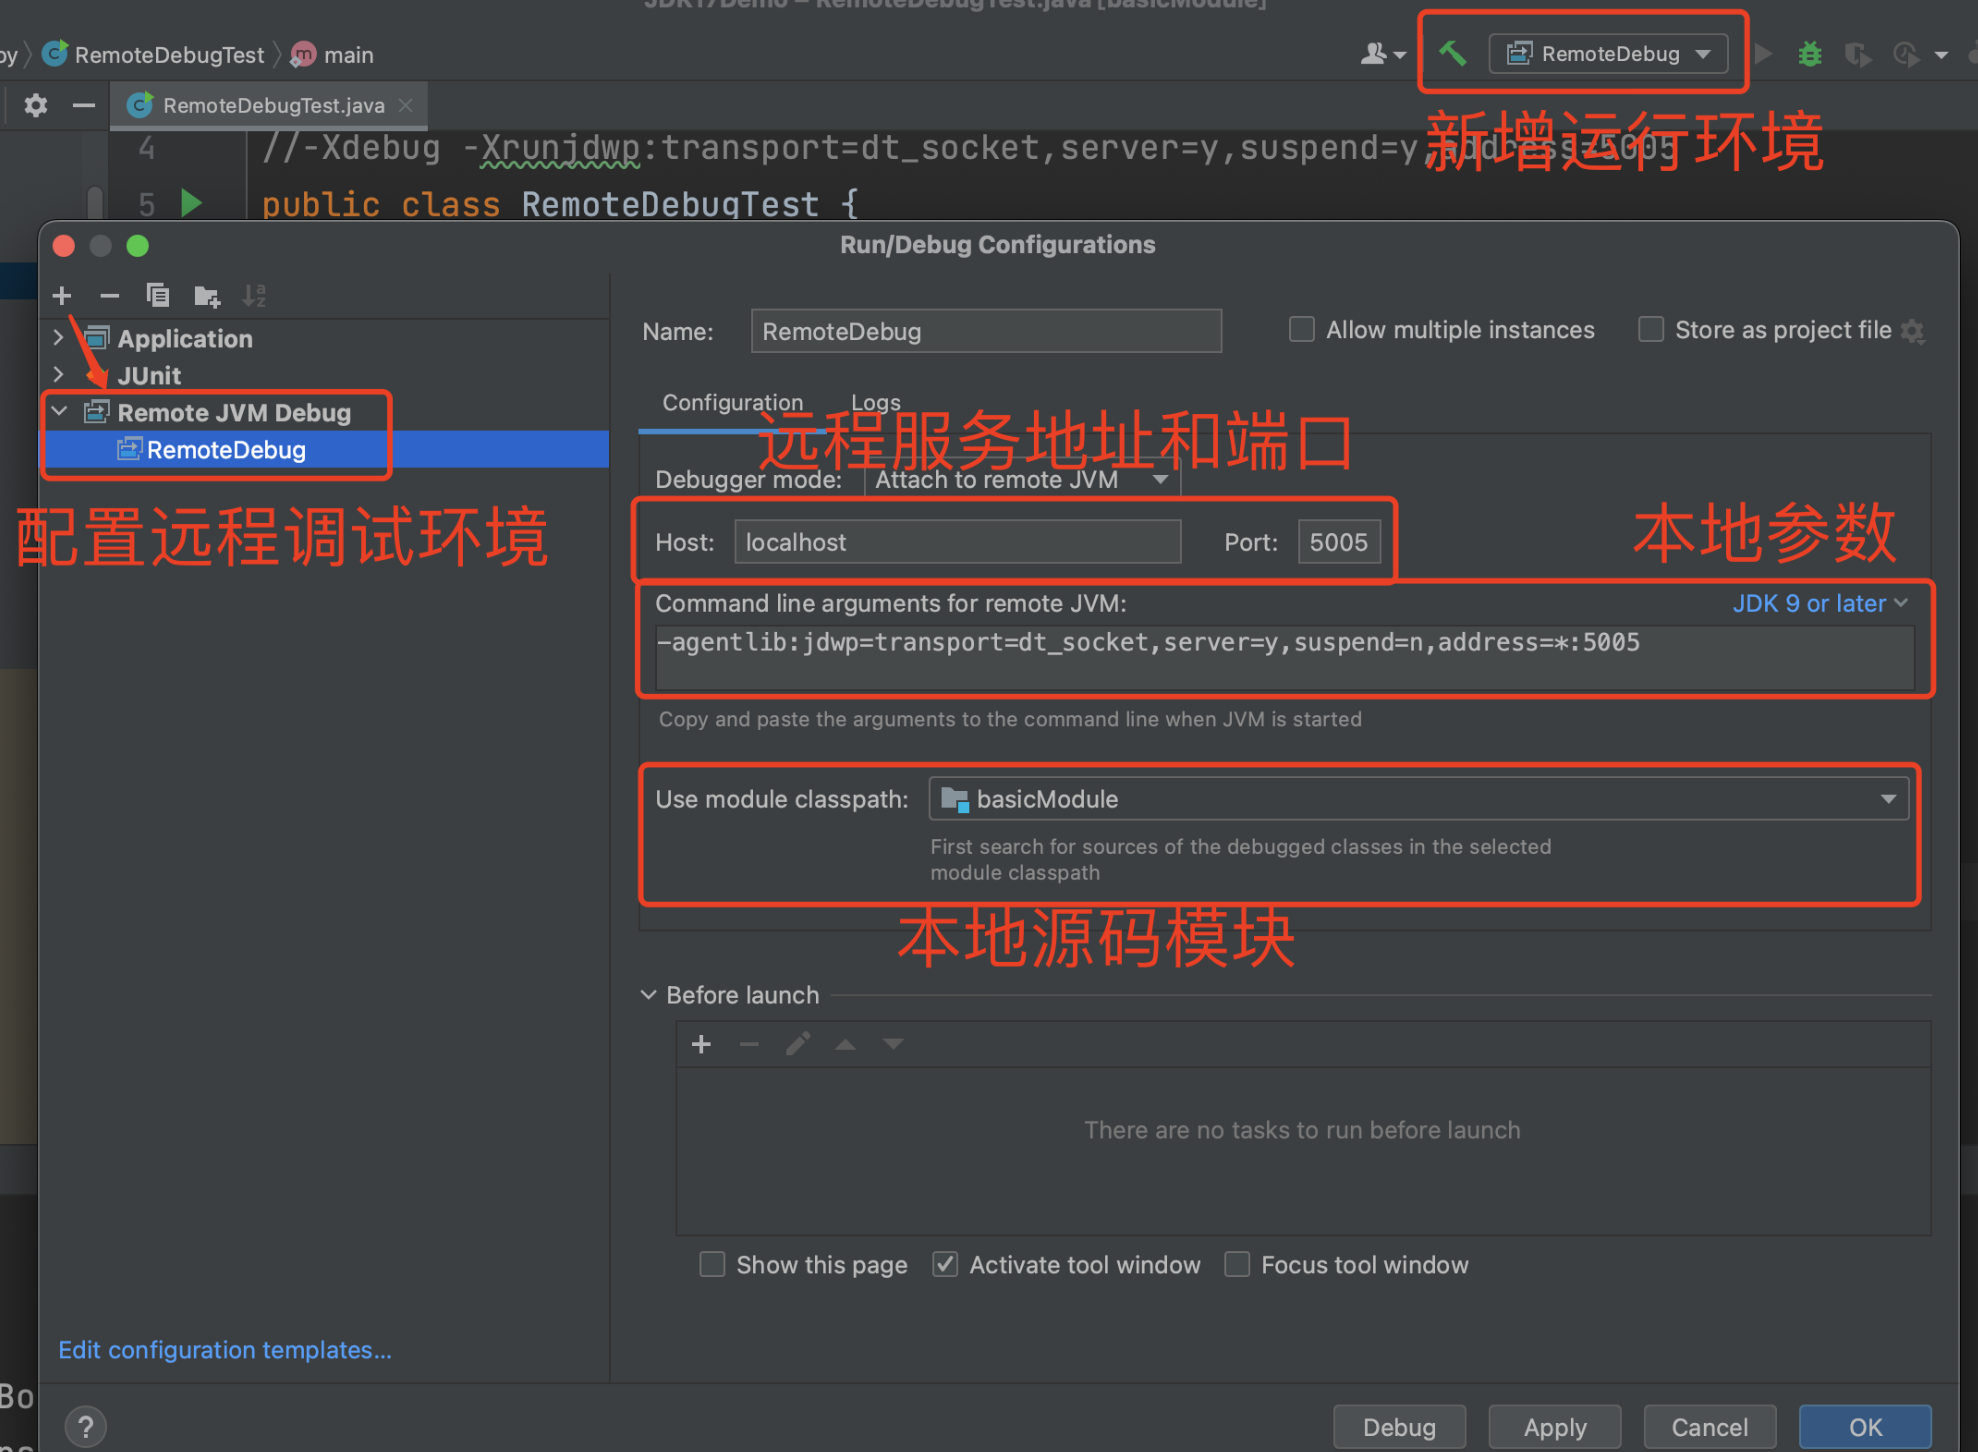
Task: Click the green debug bug icon
Action: [x=1810, y=54]
